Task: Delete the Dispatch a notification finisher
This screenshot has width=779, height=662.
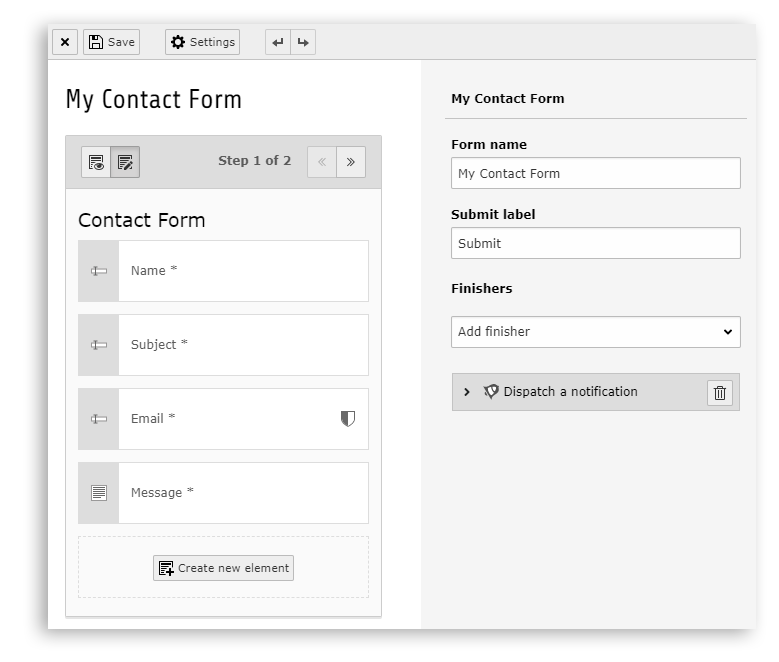Action: [x=719, y=393]
